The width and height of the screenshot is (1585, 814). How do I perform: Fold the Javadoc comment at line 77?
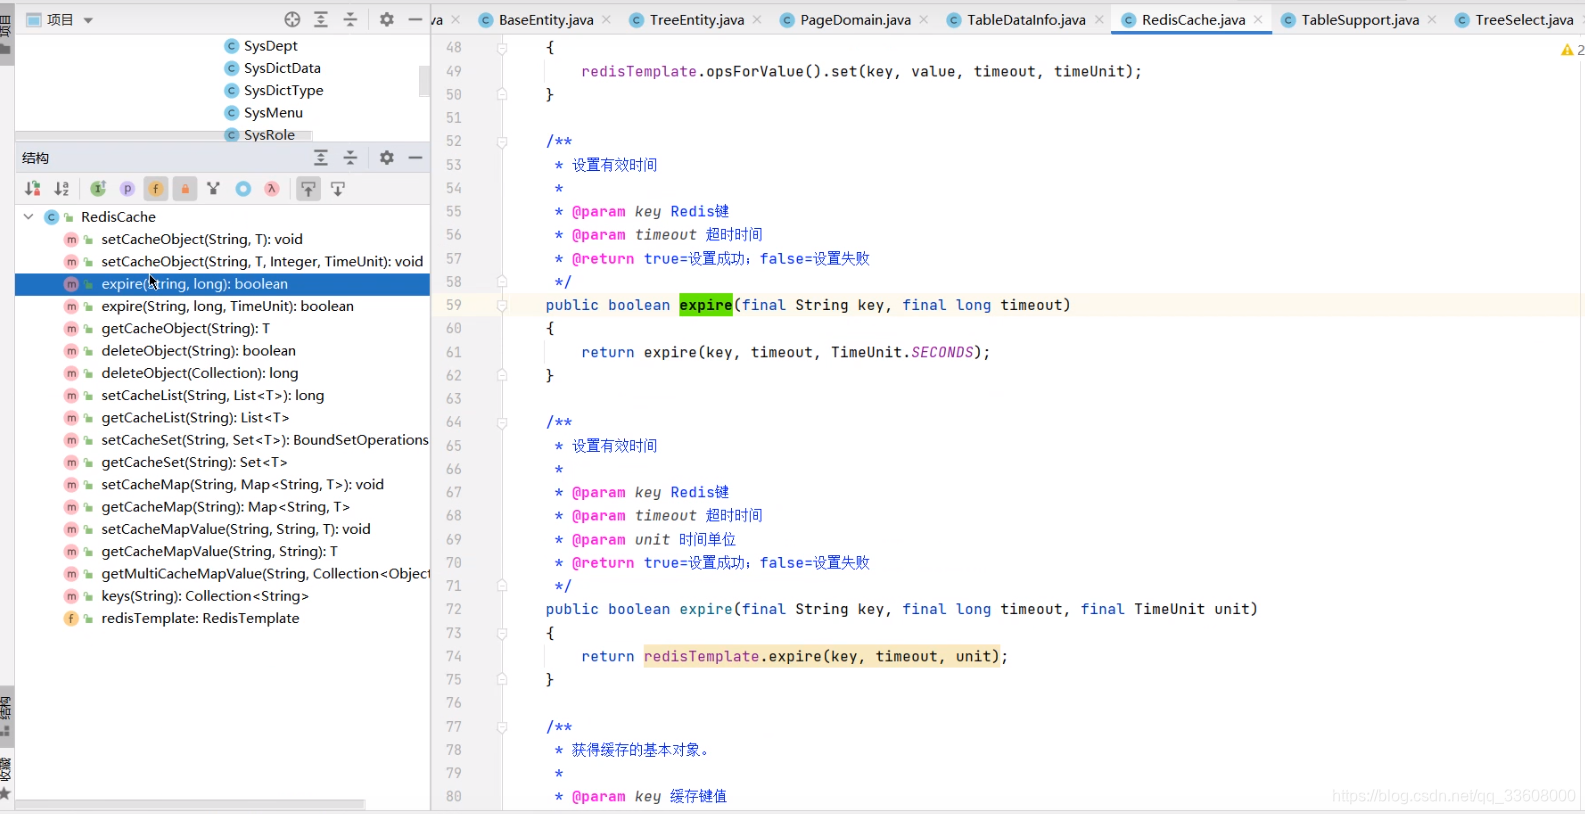coord(502,727)
